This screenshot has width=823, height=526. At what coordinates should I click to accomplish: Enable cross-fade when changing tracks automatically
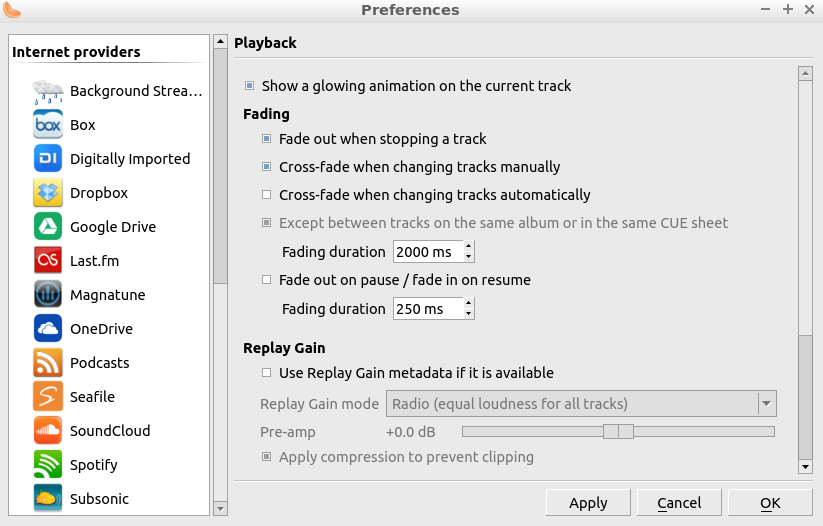coord(267,195)
